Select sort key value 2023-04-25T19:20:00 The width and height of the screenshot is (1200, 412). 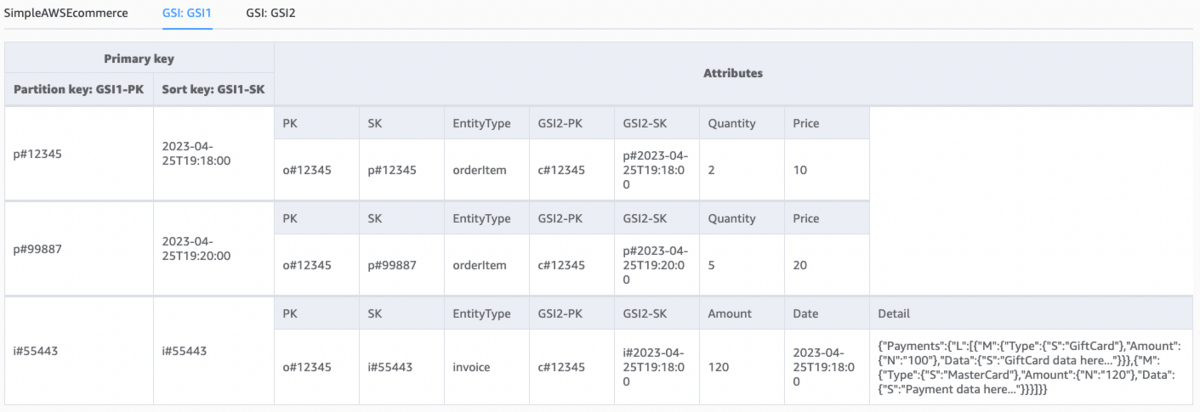(197, 248)
